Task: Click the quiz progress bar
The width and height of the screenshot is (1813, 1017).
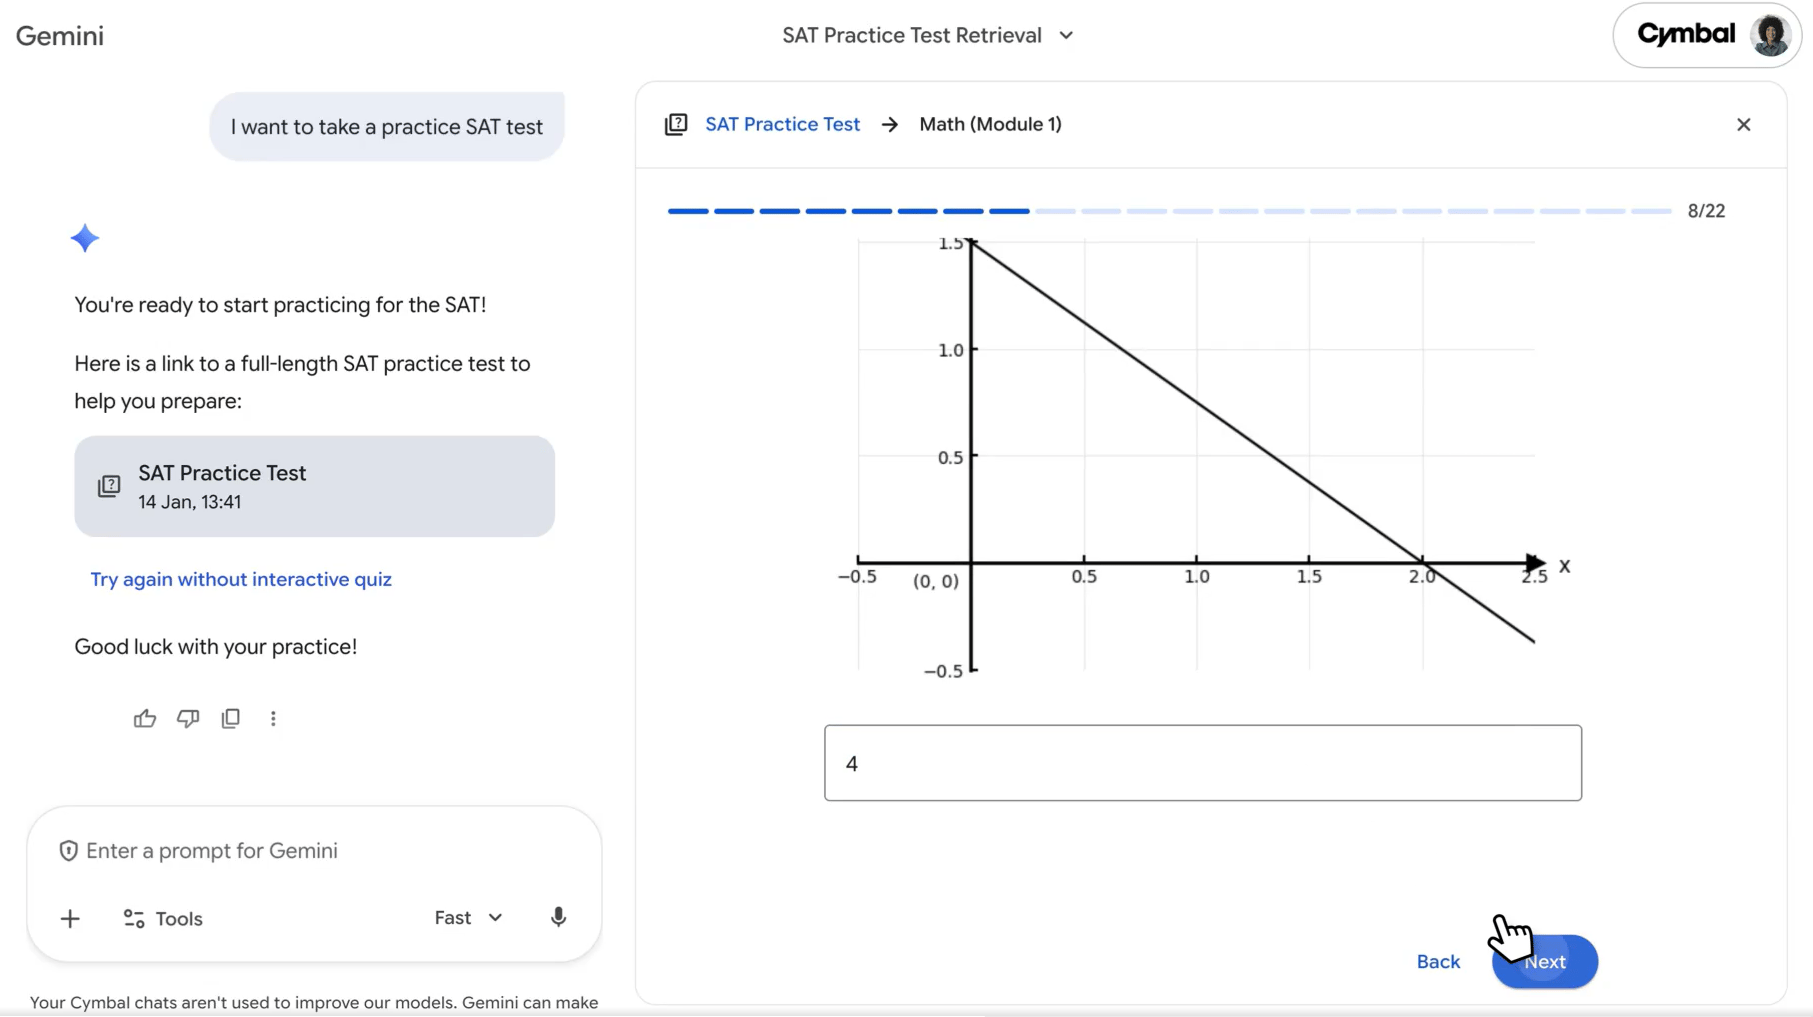Action: (1169, 211)
